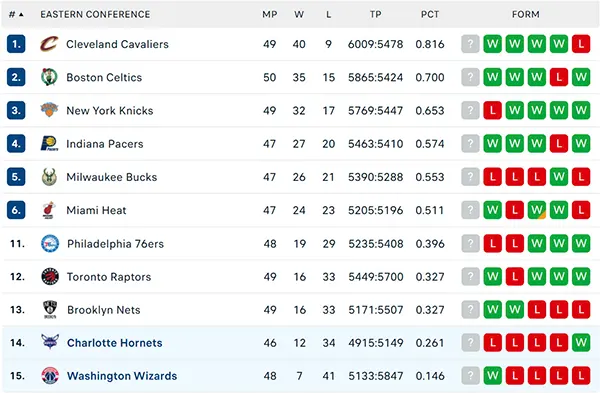Open the Miami Heat flame logo
This screenshot has height=393, width=600.
(49, 210)
